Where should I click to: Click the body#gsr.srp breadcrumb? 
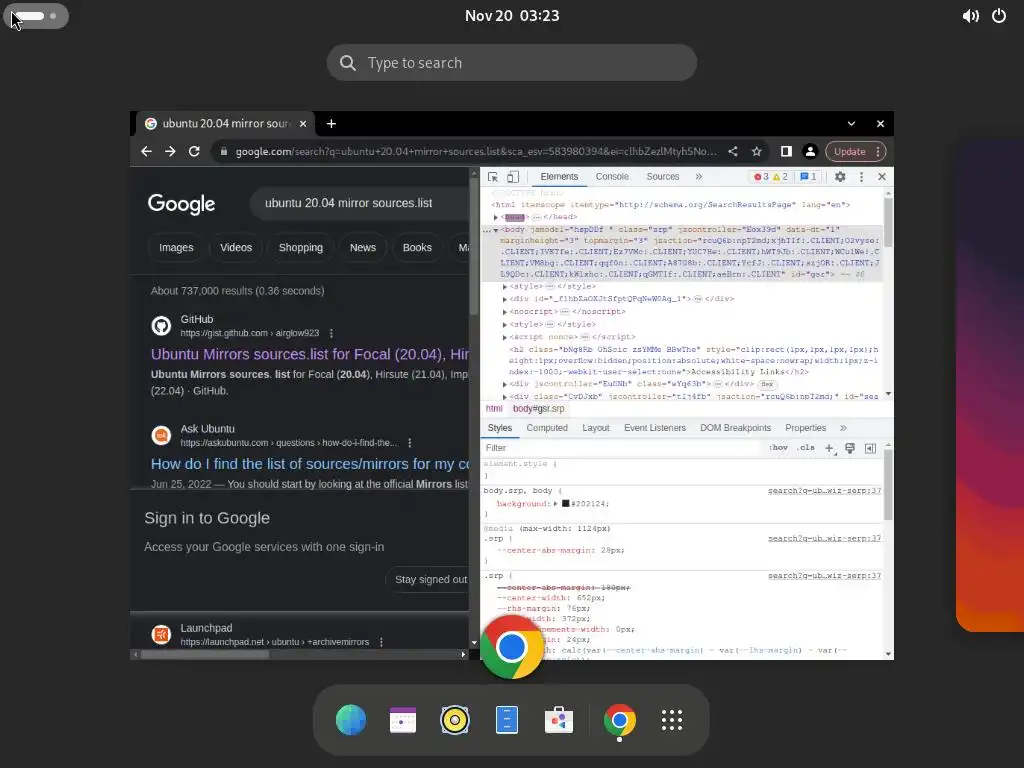pyautogui.click(x=539, y=409)
